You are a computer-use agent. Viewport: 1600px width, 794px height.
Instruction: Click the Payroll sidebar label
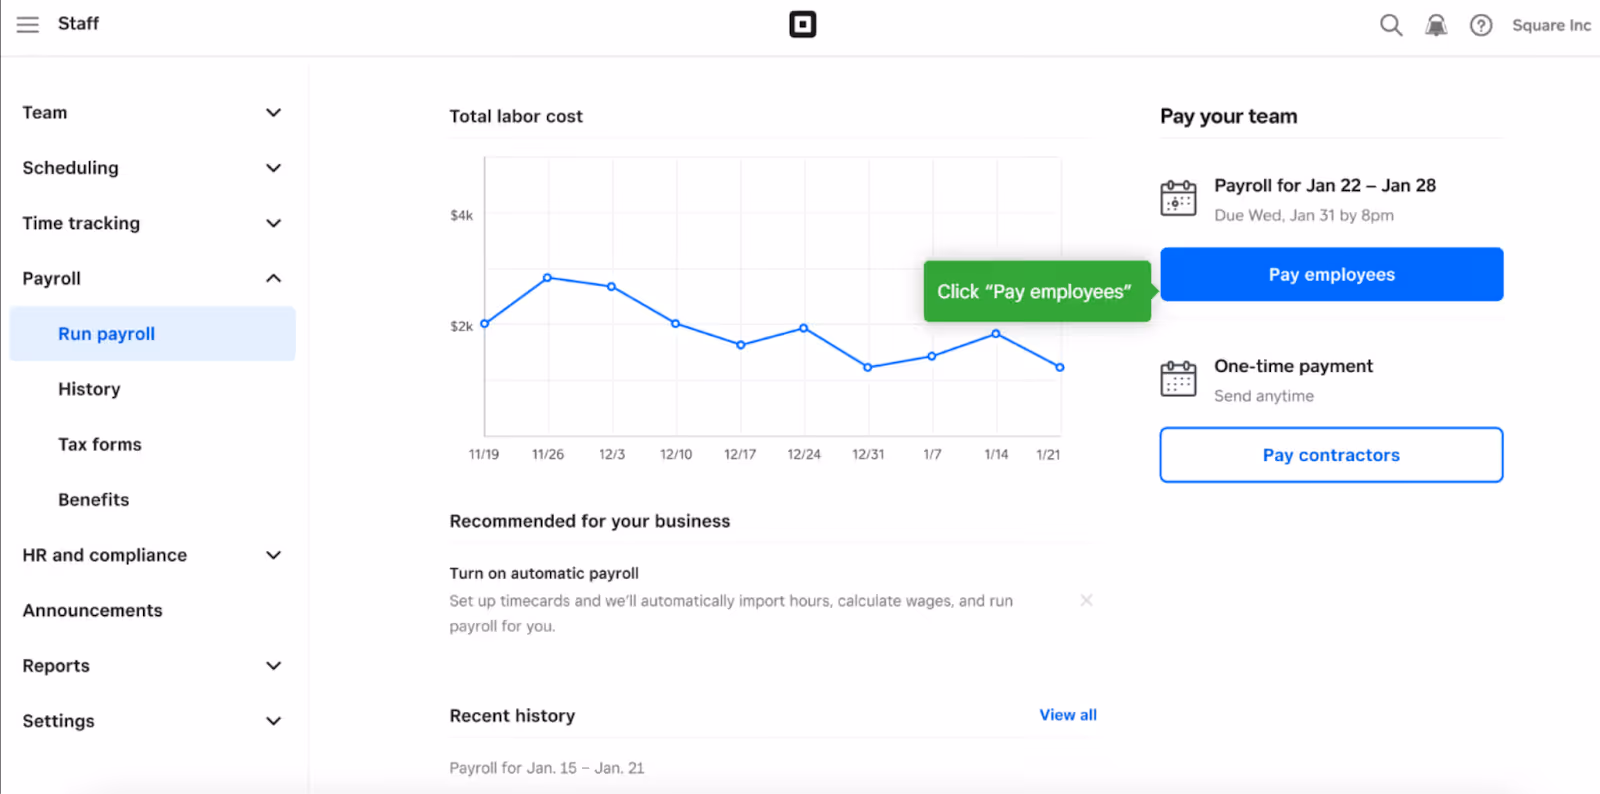(52, 278)
